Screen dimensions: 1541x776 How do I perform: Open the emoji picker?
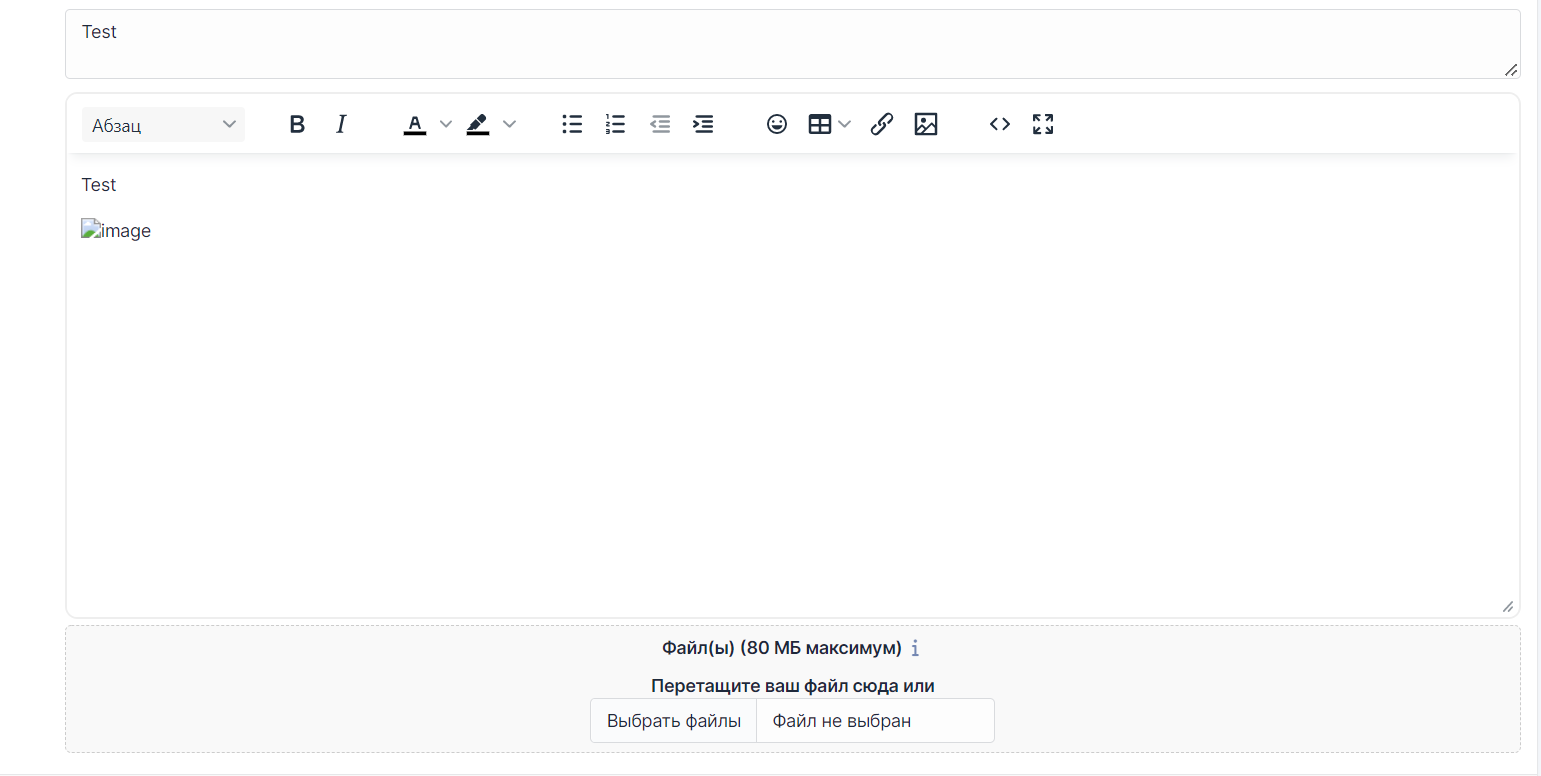tap(777, 124)
